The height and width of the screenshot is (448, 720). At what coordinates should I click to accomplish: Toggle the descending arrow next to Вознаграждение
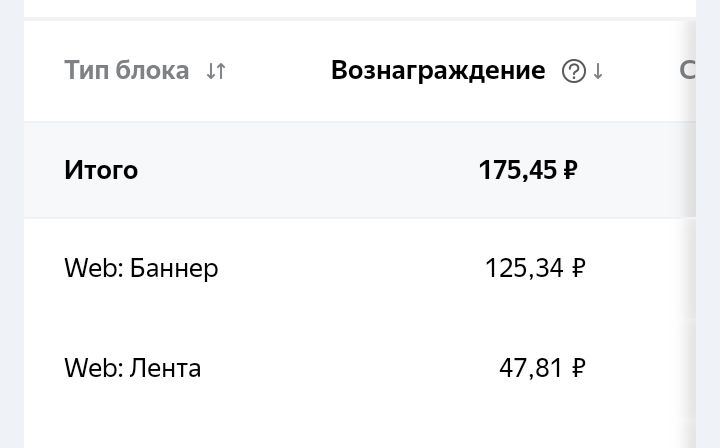click(x=597, y=71)
